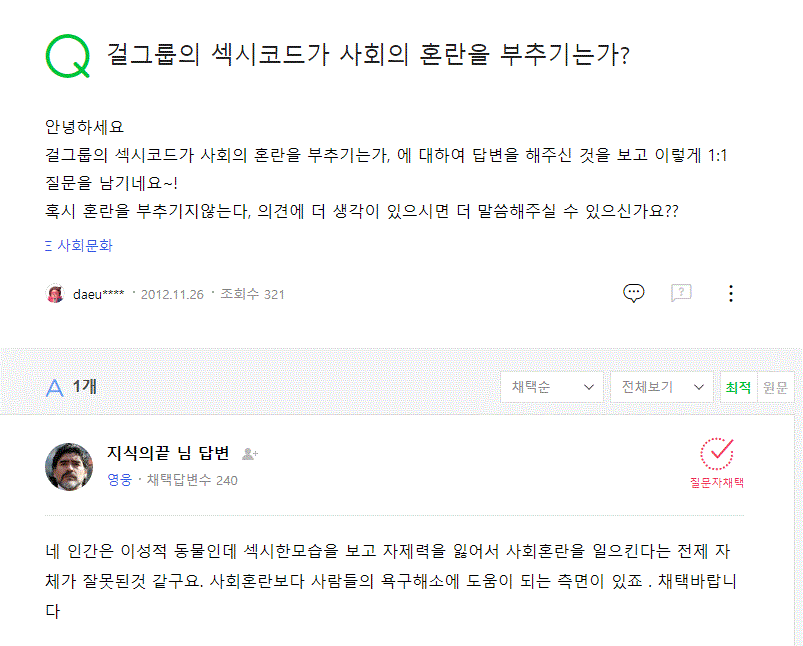Click the question title text

(x=368, y=54)
